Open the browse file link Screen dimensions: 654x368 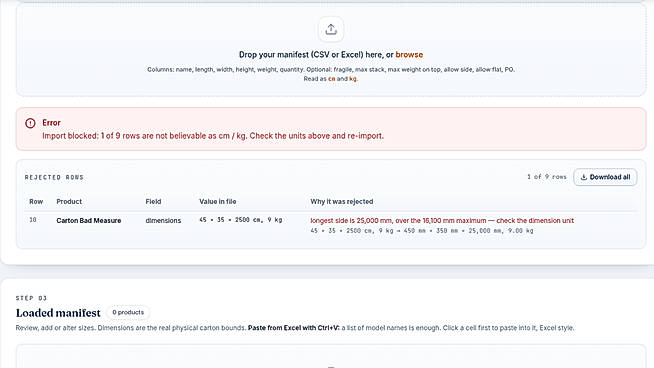pos(409,55)
